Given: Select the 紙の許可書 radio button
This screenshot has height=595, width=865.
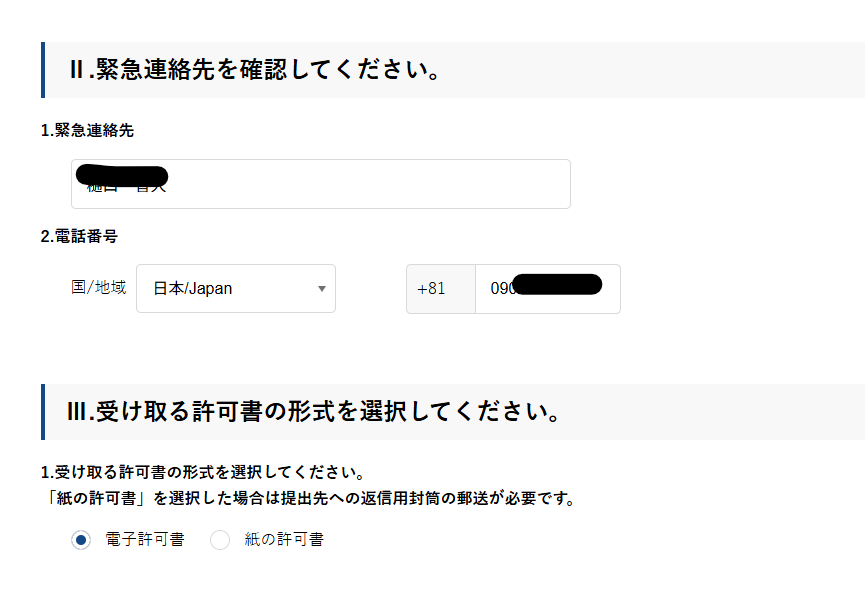Looking at the screenshot, I should [x=220, y=540].
